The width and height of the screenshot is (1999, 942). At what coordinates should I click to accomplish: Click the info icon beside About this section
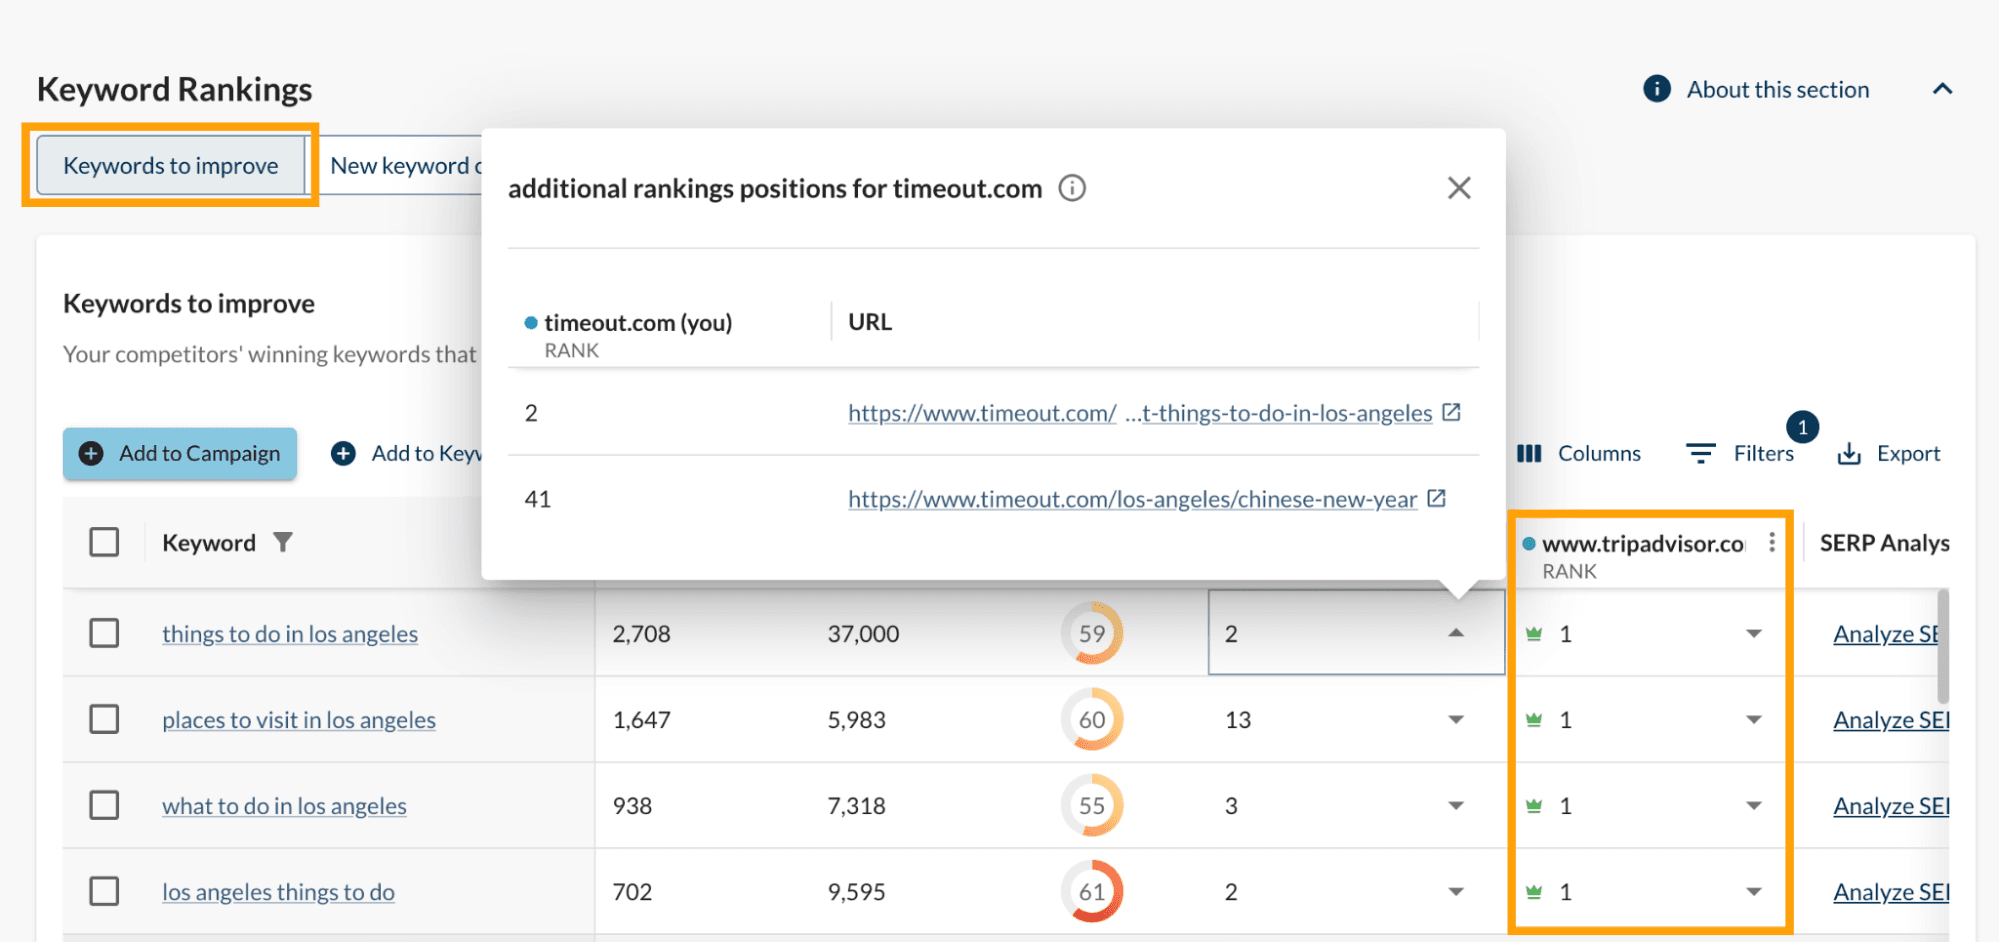coord(1656,88)
